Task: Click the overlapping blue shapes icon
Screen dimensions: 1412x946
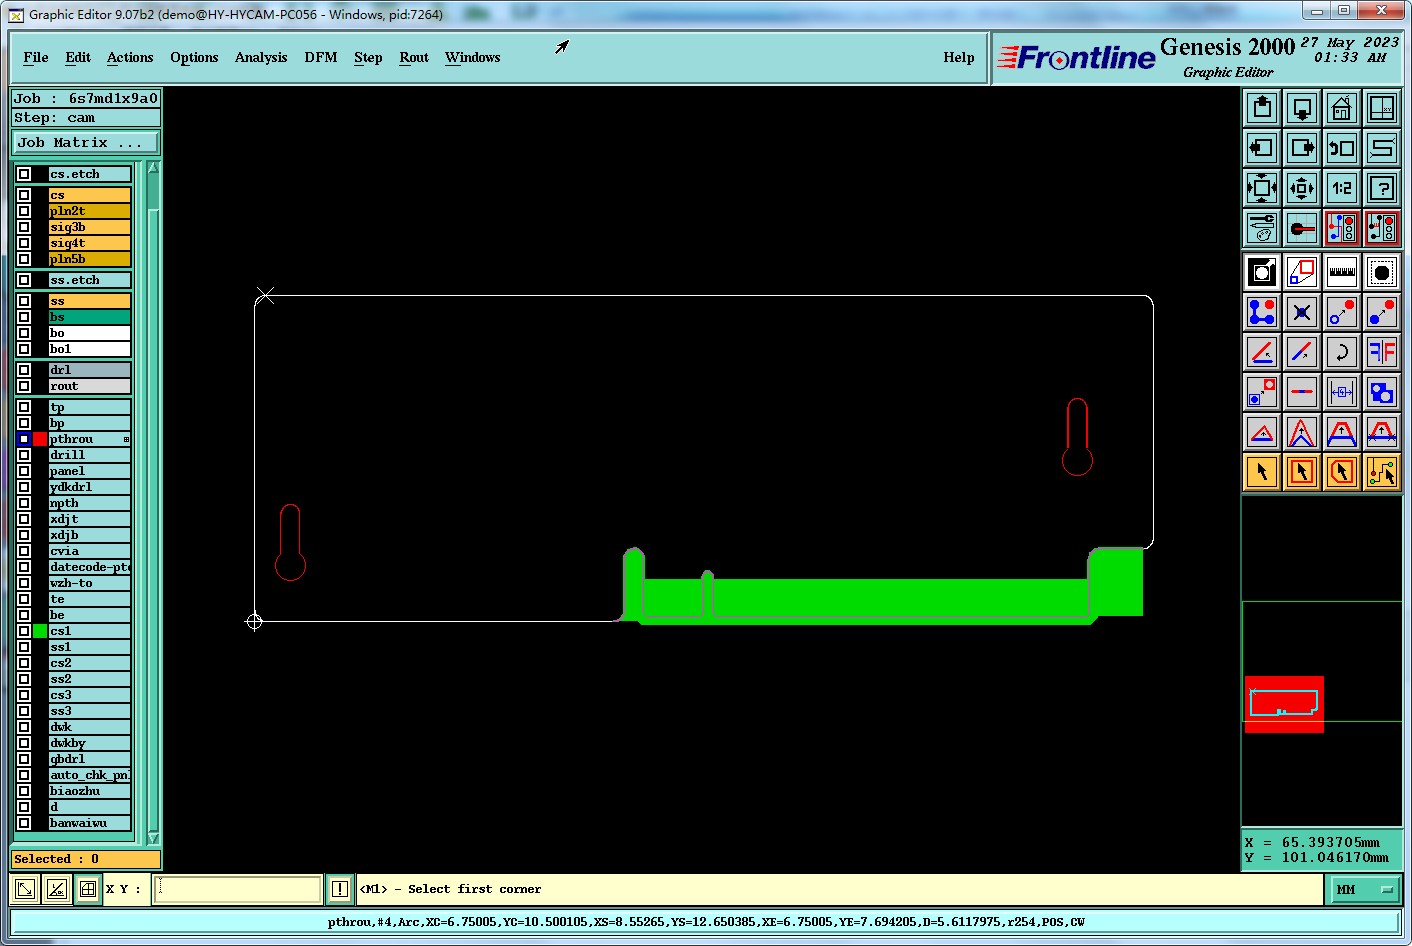Action: (x=1382, y=392)
